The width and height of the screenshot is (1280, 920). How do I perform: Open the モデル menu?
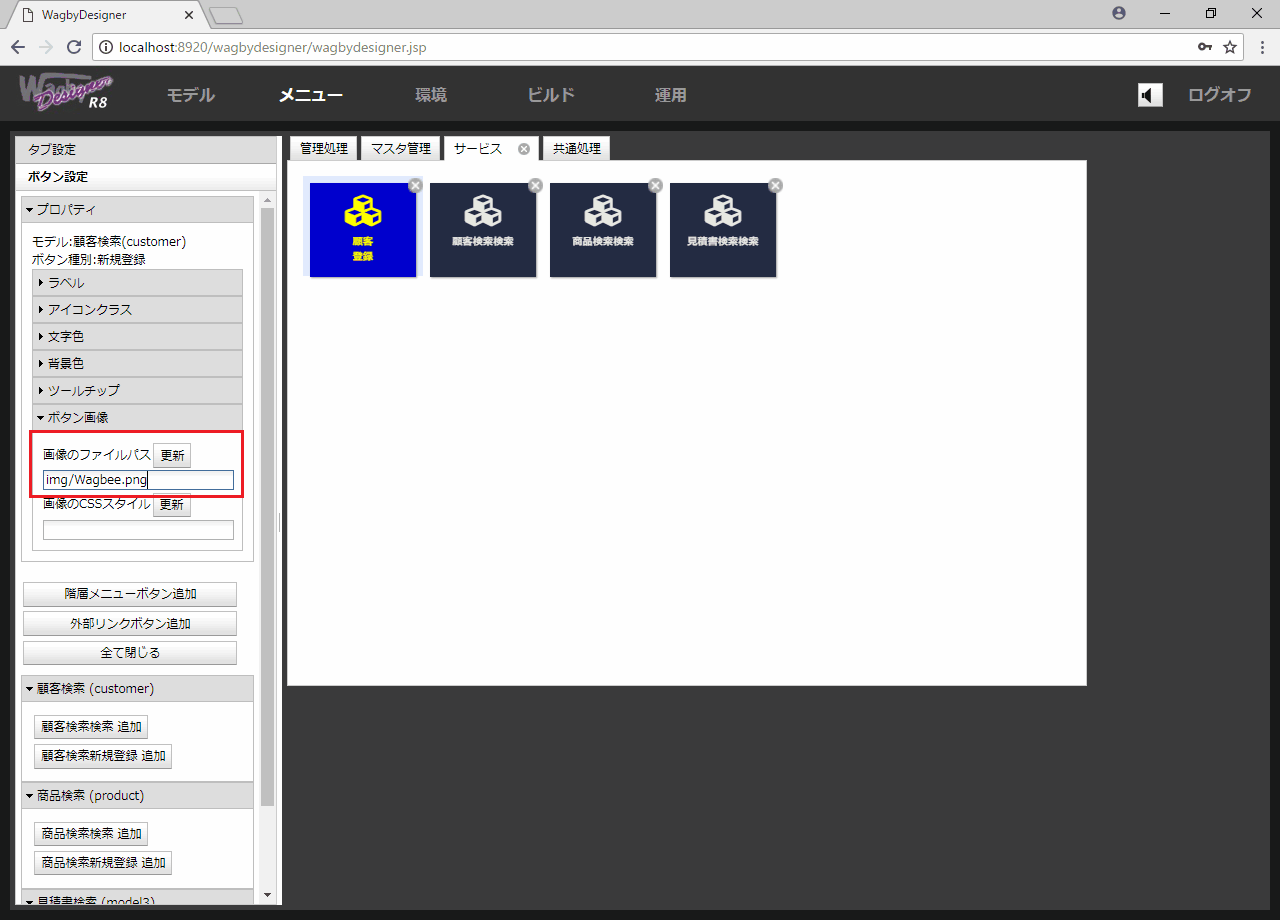[190, 95]
